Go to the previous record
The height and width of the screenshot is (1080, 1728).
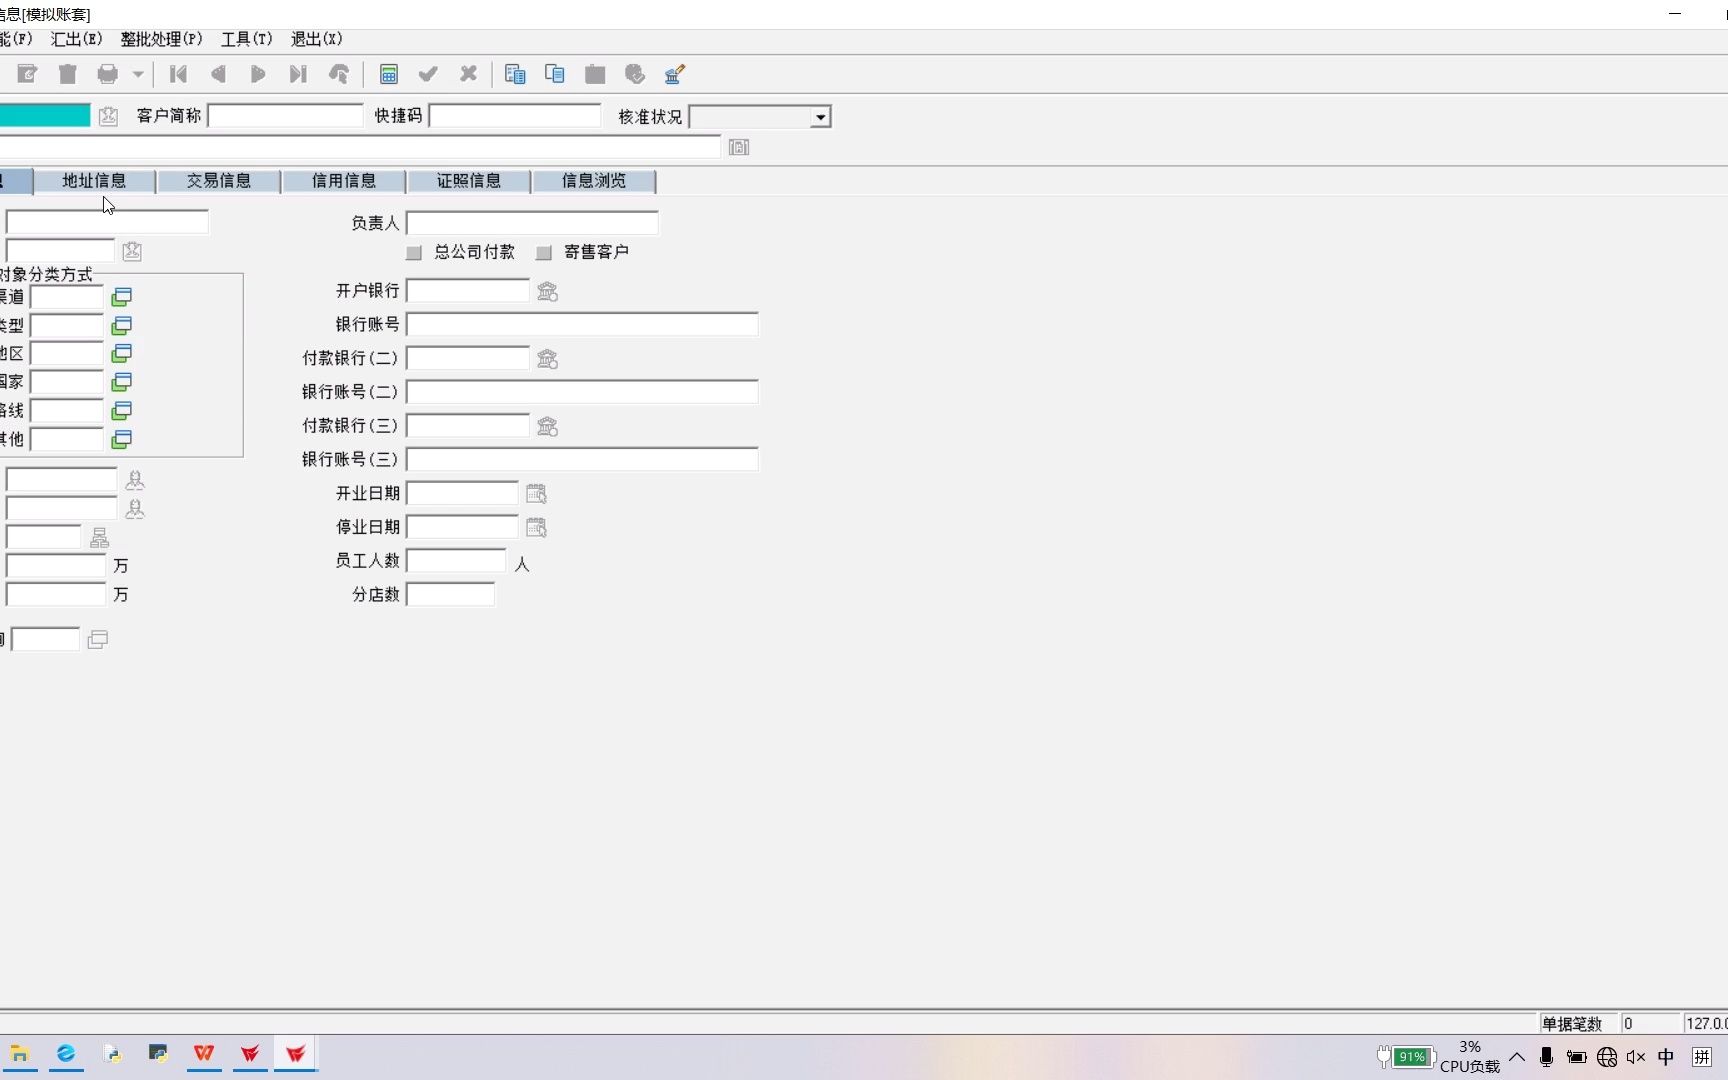218,74
